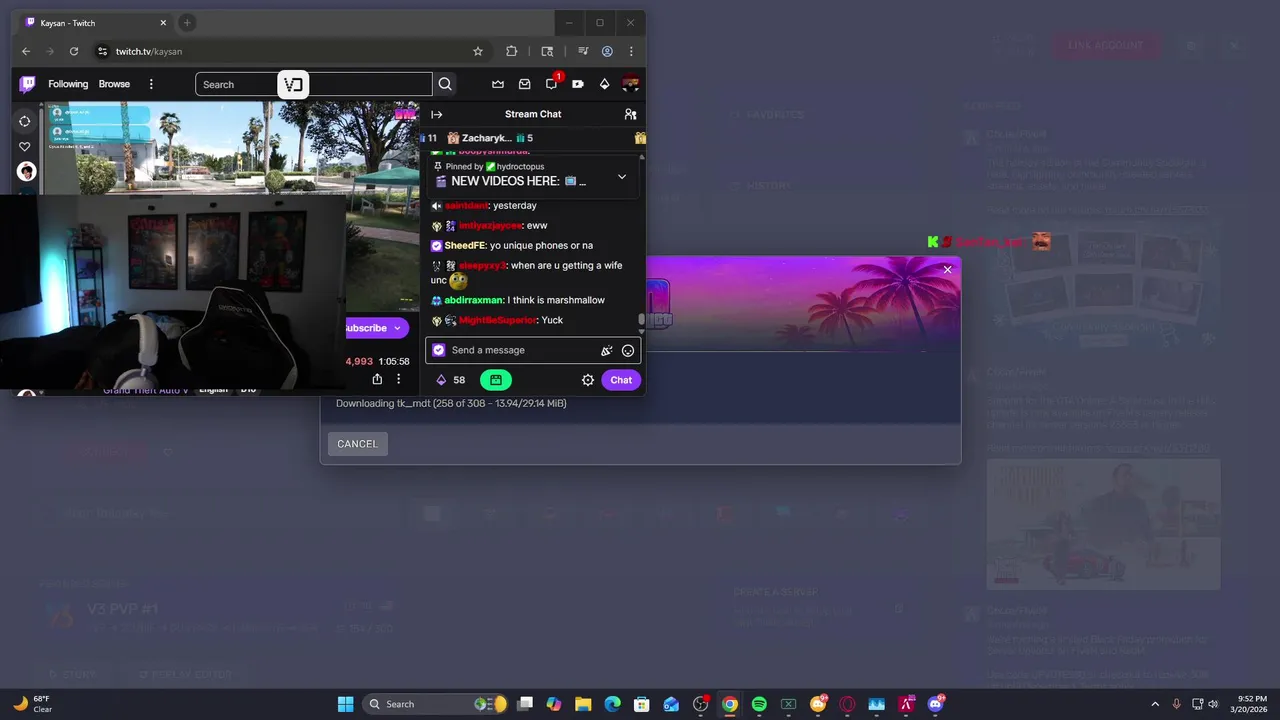Open Windows Start menu

point(345,704)
